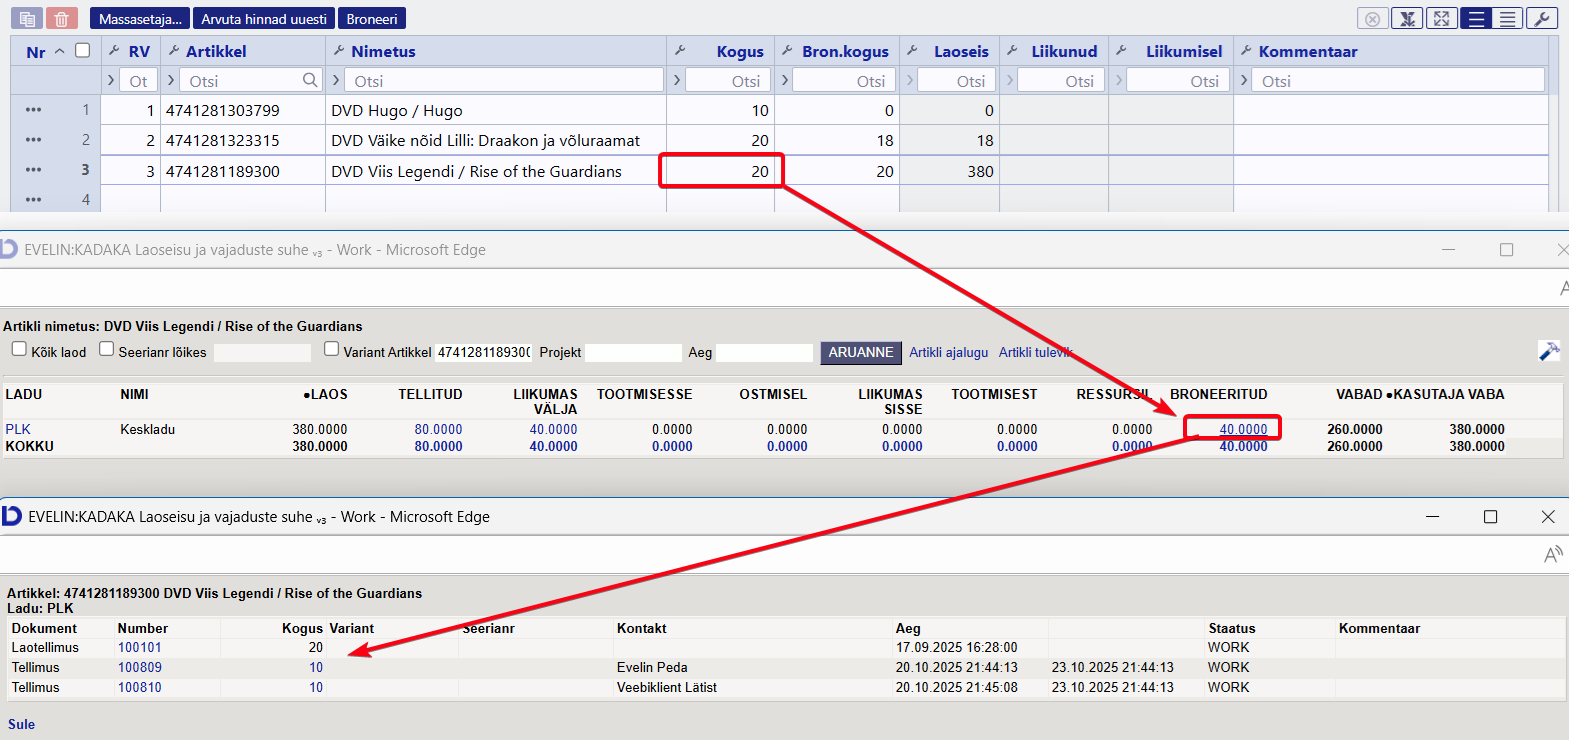The height and width of the screenshot is (740, 1569).
Task: Open row 3 three-dots menu
Action: 34,170
